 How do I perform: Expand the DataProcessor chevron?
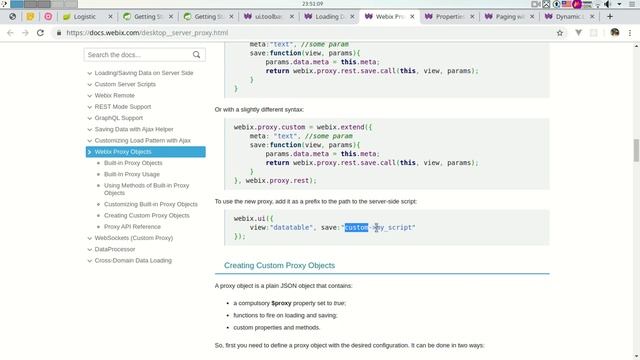(89, 249)
